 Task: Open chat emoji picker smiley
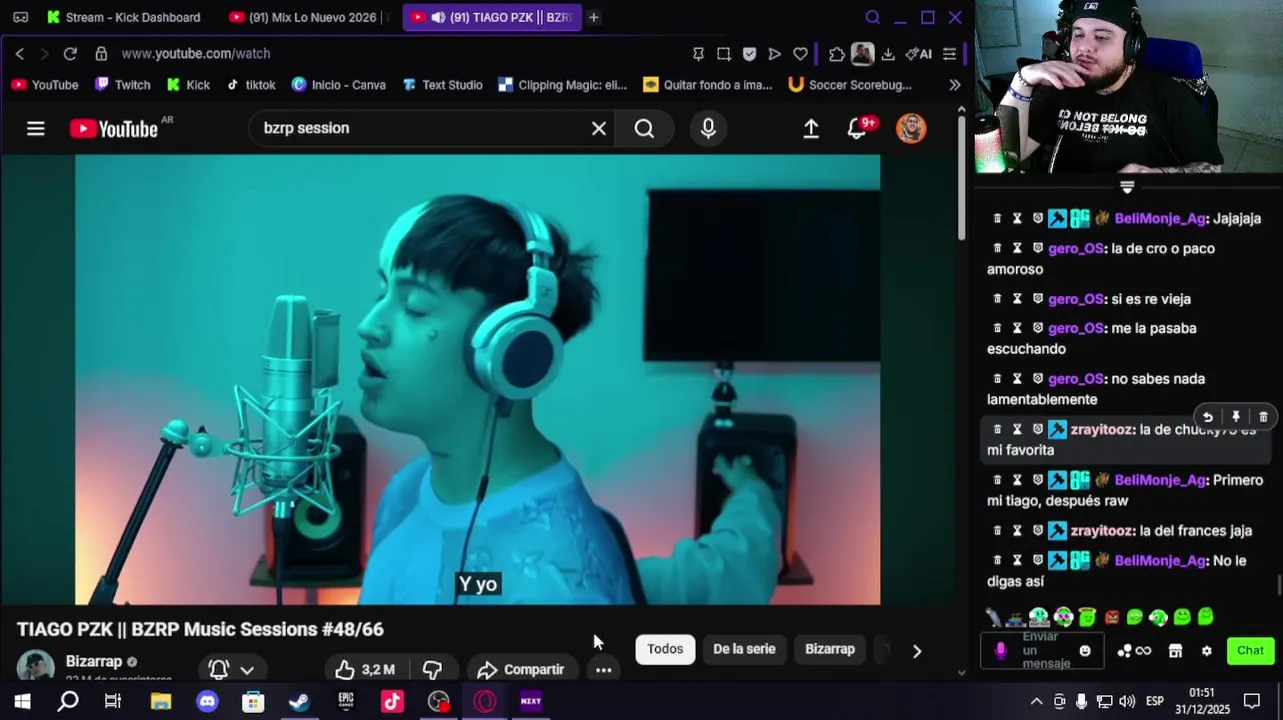click(1085, 651)
